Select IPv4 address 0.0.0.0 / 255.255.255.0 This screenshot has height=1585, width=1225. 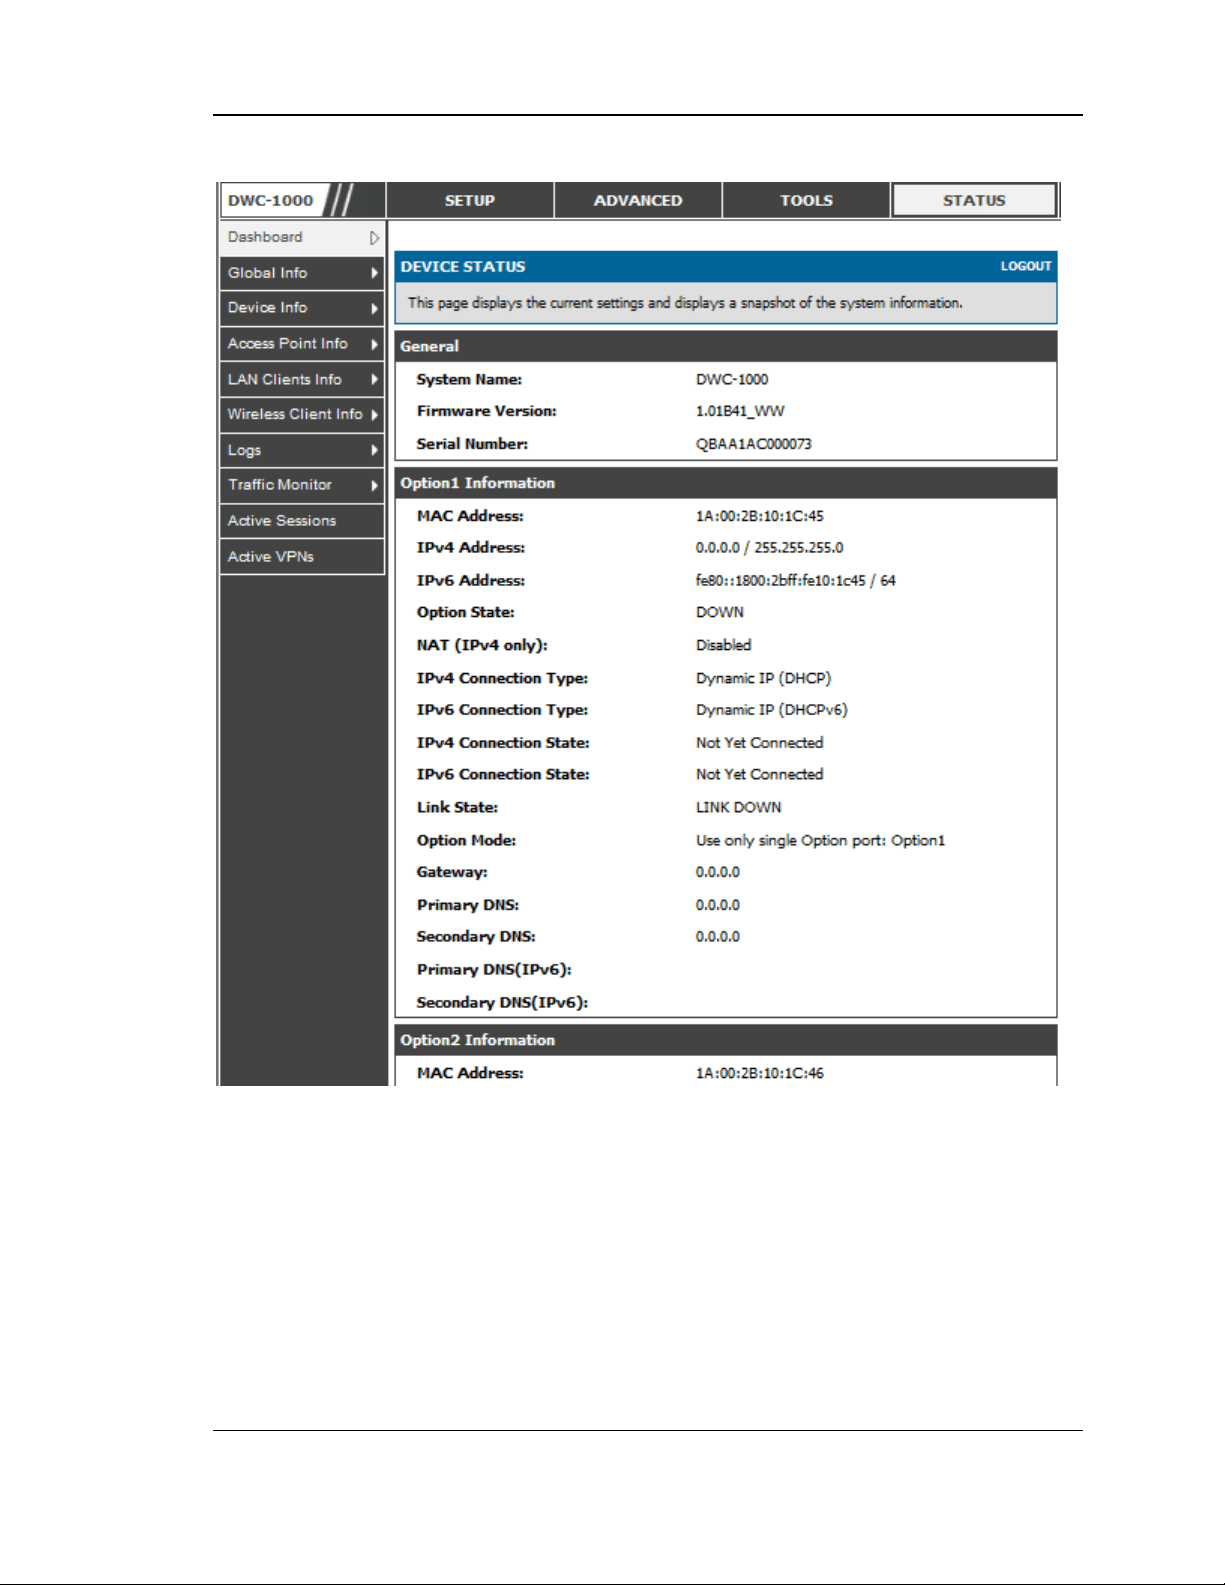click(770, 548)
